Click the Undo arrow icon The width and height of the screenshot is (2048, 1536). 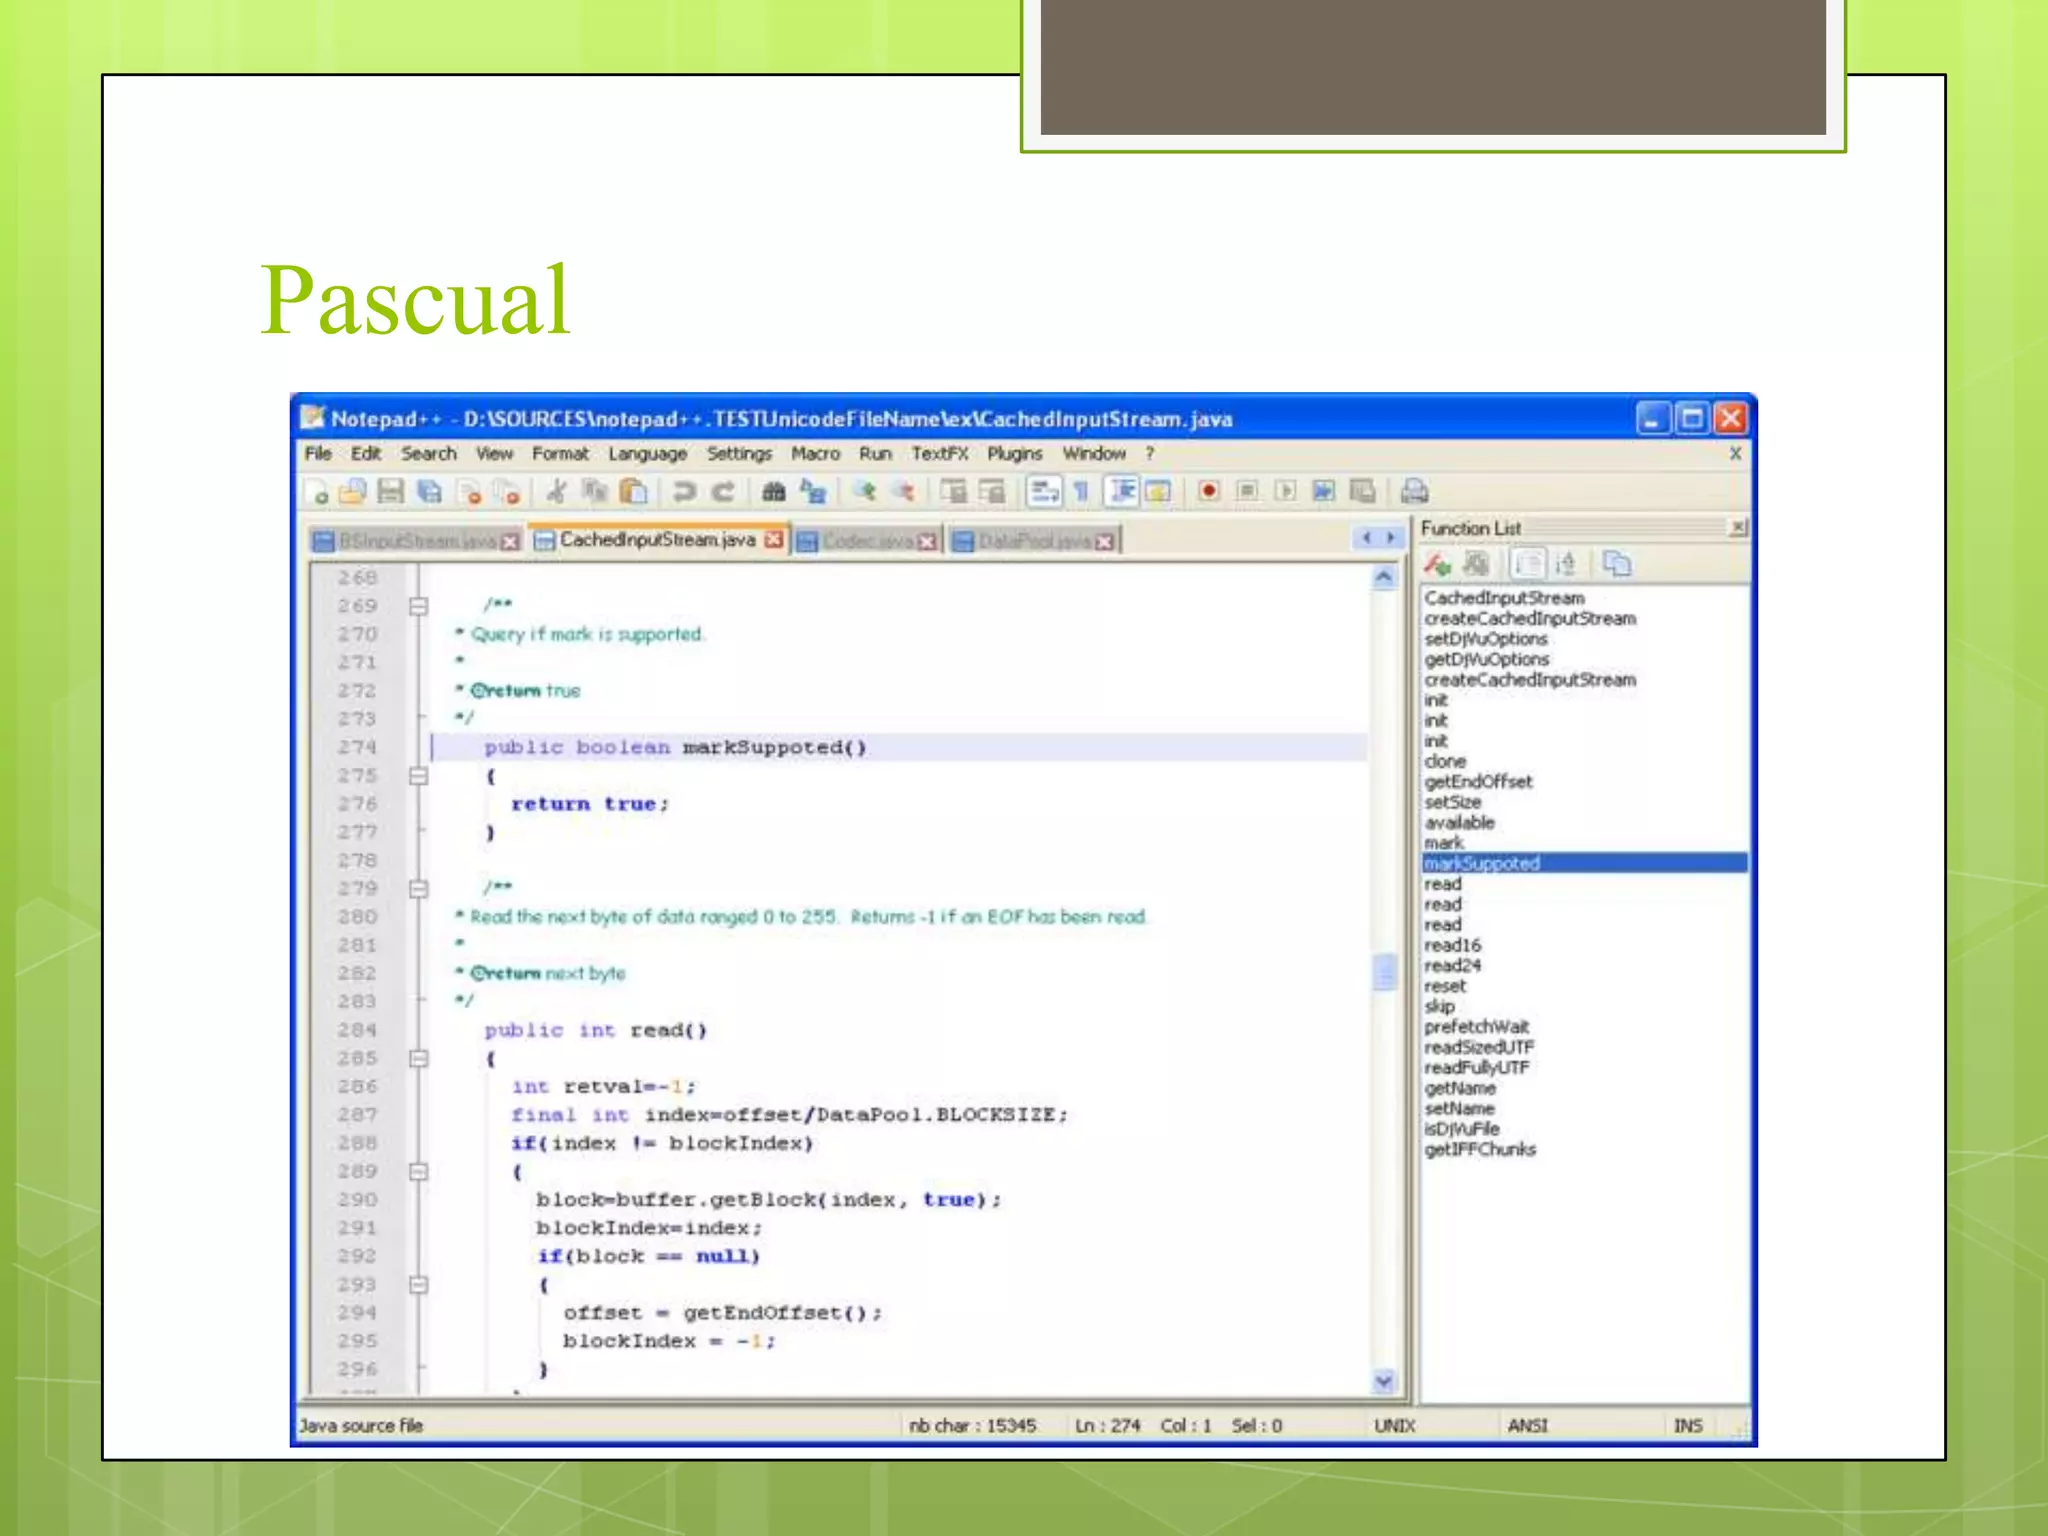(684, 491)
